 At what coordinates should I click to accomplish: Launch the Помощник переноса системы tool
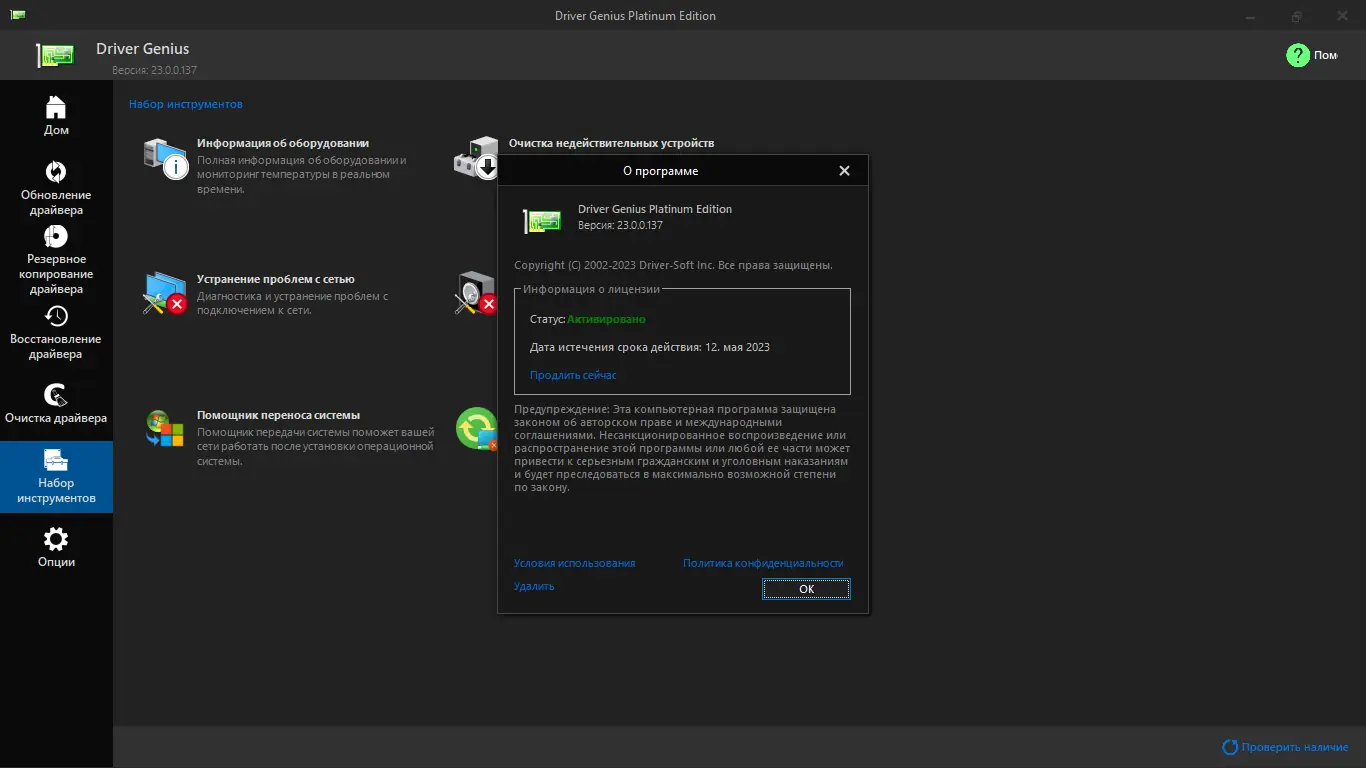278,415
